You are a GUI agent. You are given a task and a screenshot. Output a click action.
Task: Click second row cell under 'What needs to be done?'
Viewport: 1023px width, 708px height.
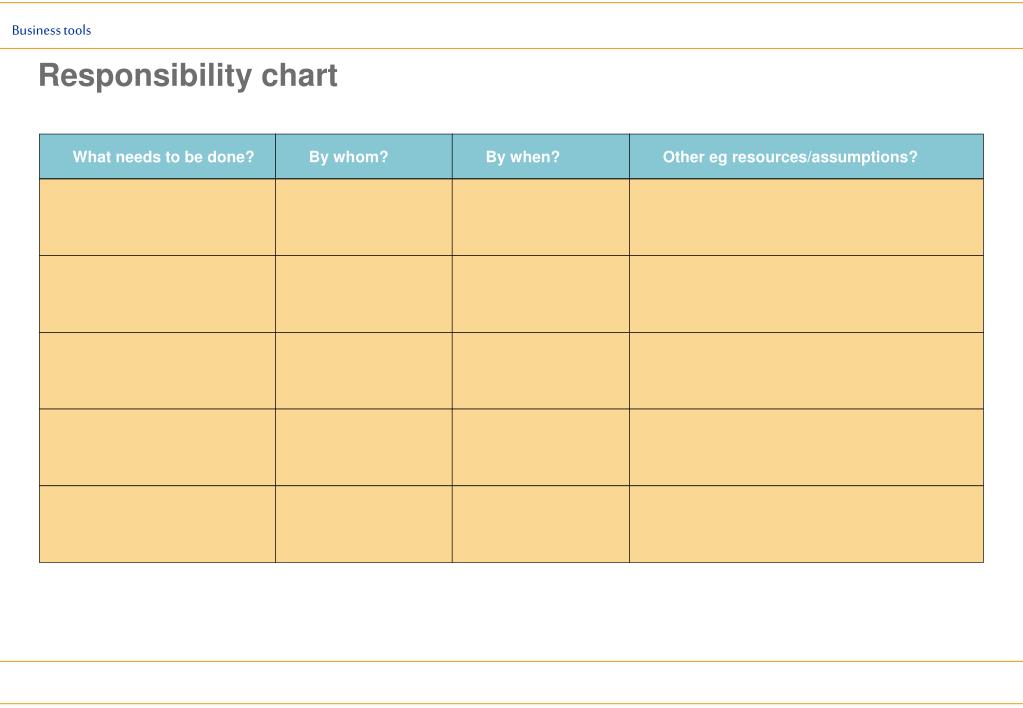coord(157,294)
